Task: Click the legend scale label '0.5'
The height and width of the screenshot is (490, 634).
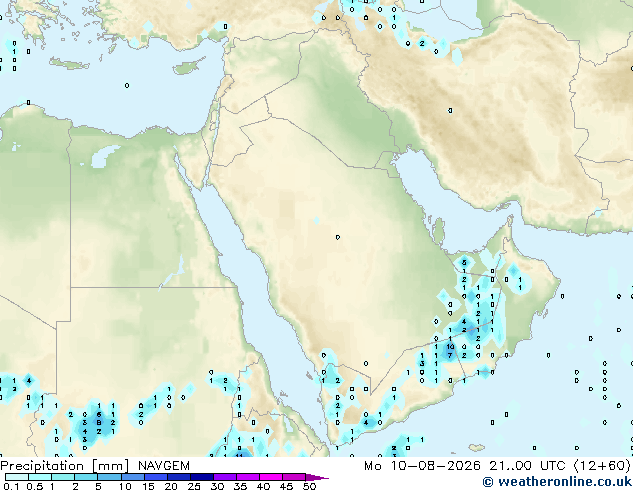Action: (x=35, y=486)
